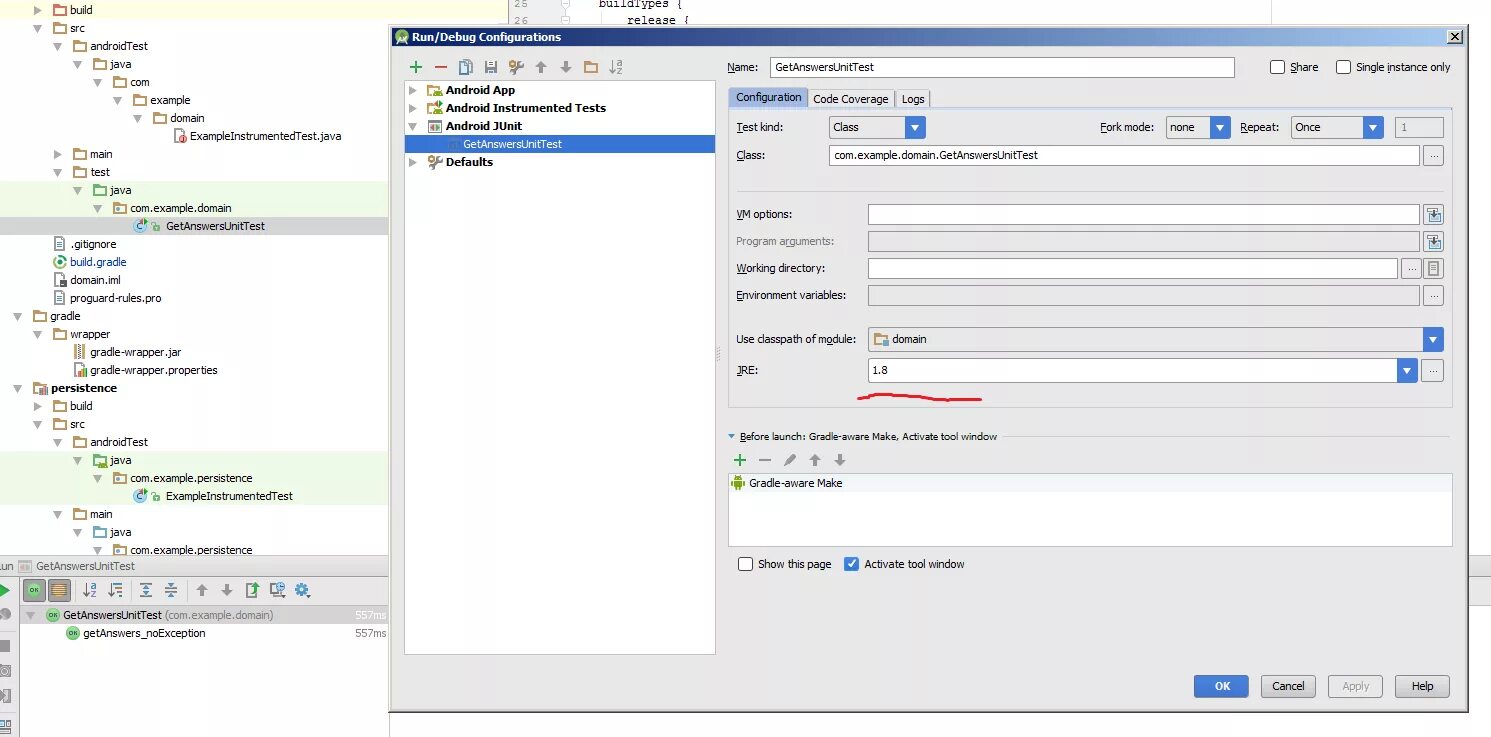
Task: Collapse the Android JUnit node
Action: click(413, 126)
